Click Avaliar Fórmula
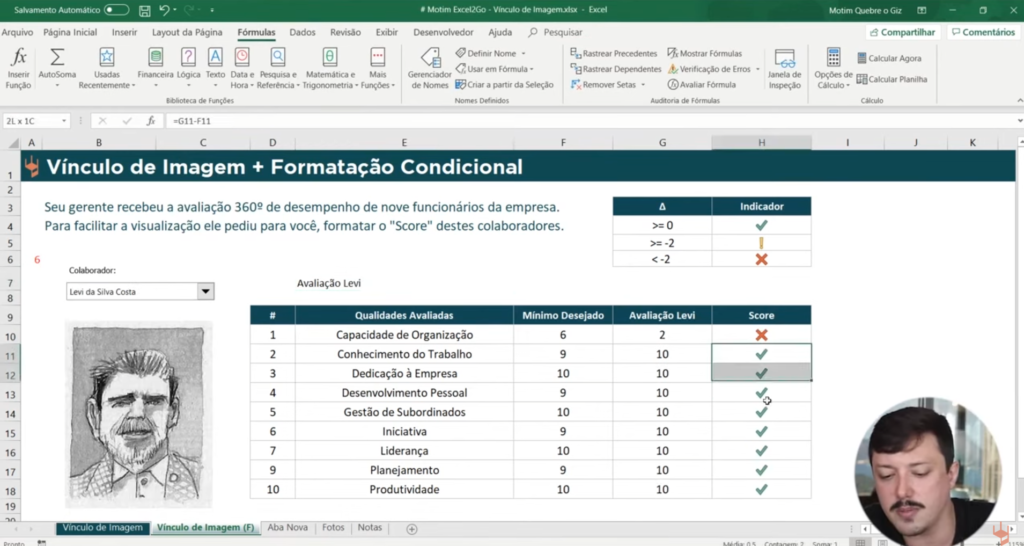The width and height of the screenshot is (1024, 546). tap(701, 84)
